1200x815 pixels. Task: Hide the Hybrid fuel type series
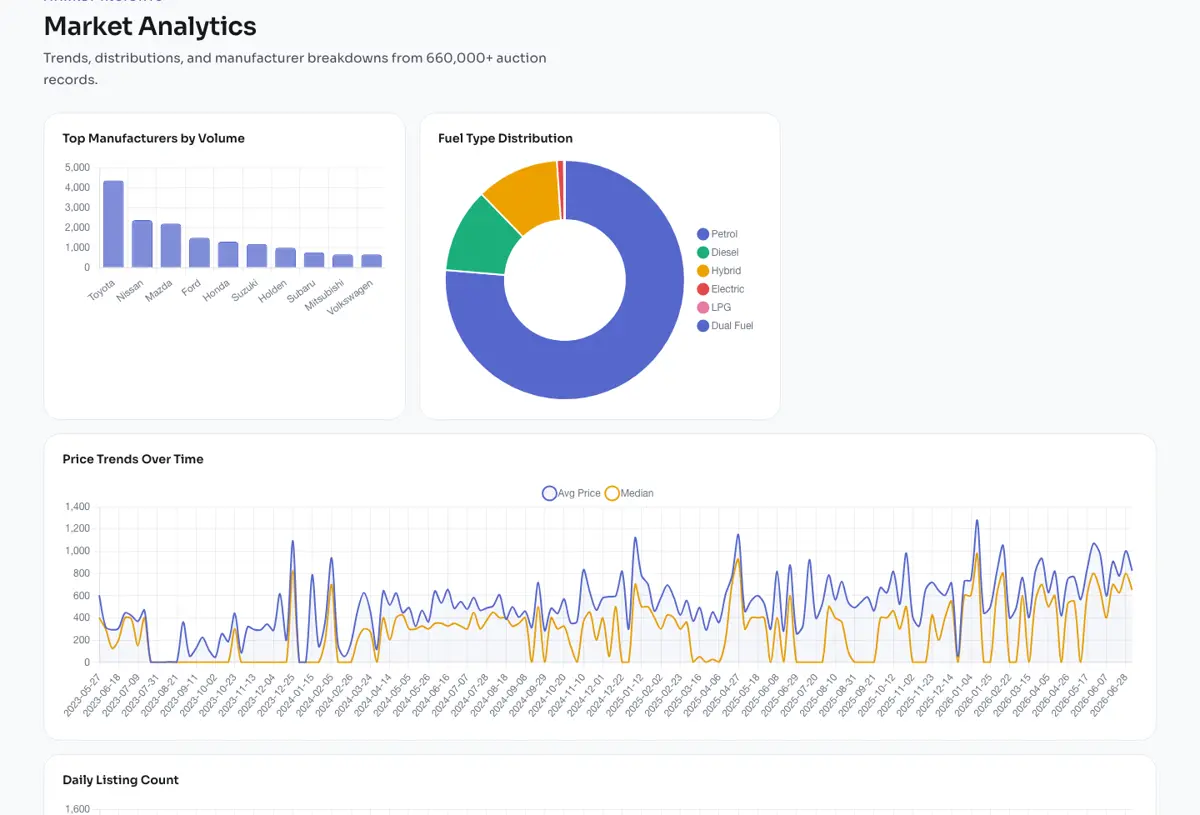718,271
